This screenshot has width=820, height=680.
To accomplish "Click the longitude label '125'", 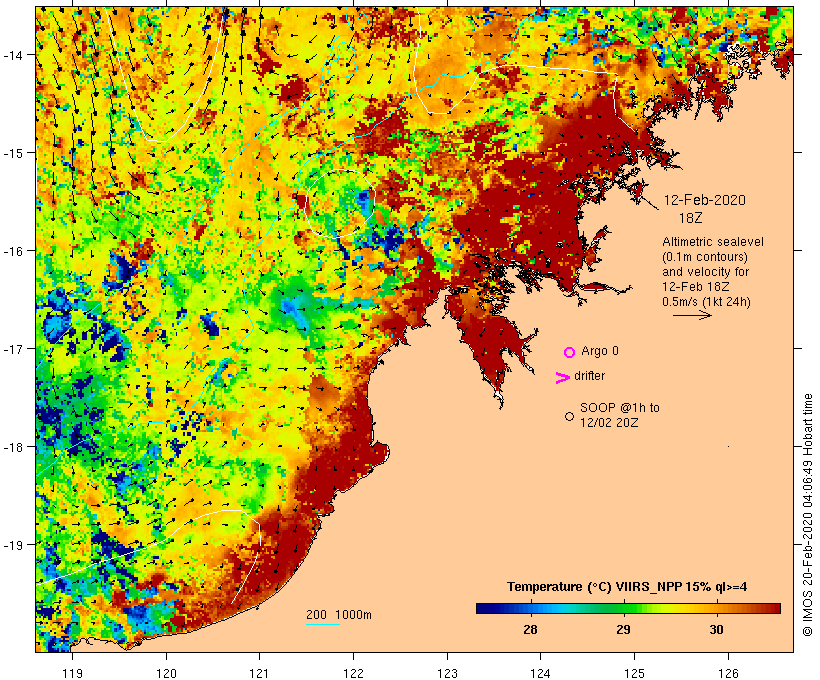I will (635, 674).
